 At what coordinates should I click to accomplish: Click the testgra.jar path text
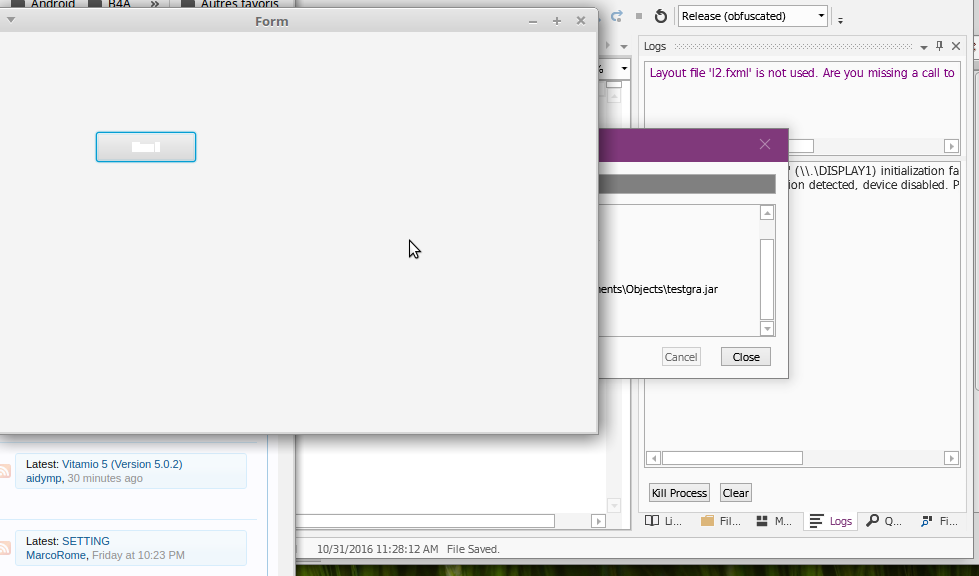point(659,289)
